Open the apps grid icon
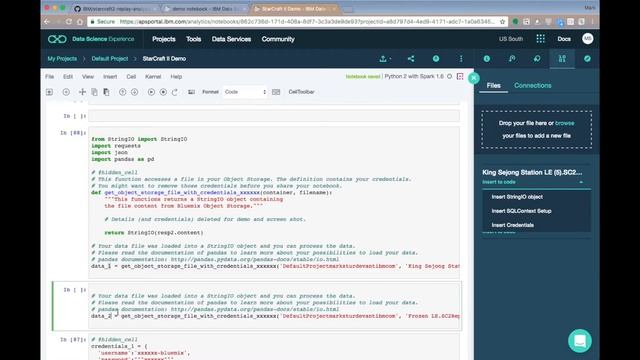This screenshot has height=360, width=640. tap(540, 39)
